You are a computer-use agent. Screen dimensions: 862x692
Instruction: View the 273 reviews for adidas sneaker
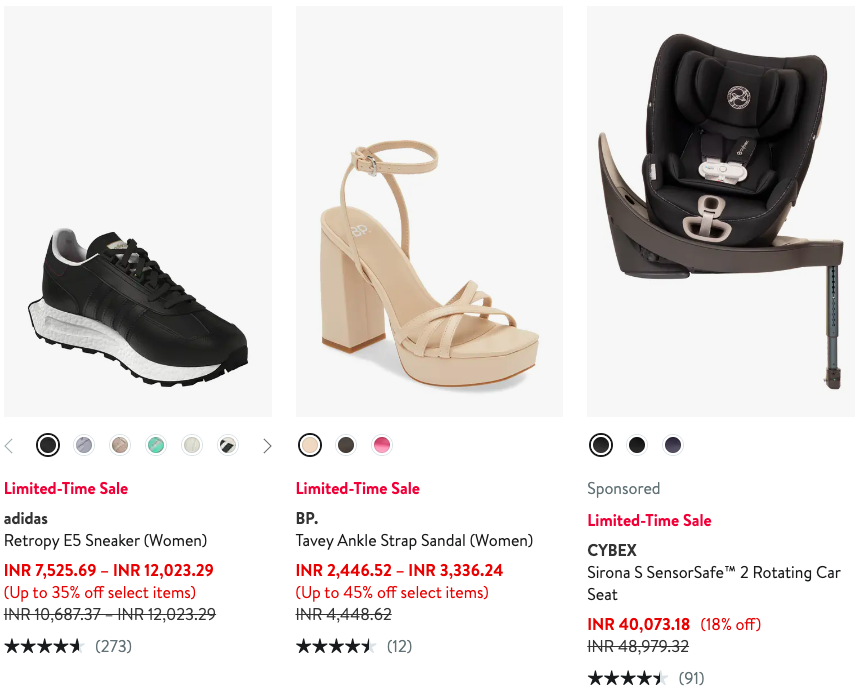(x=113, y=646)
